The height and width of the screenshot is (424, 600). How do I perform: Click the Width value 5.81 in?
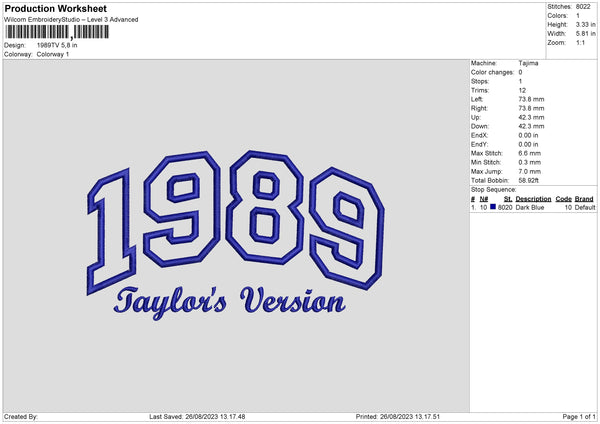point(585,34)
